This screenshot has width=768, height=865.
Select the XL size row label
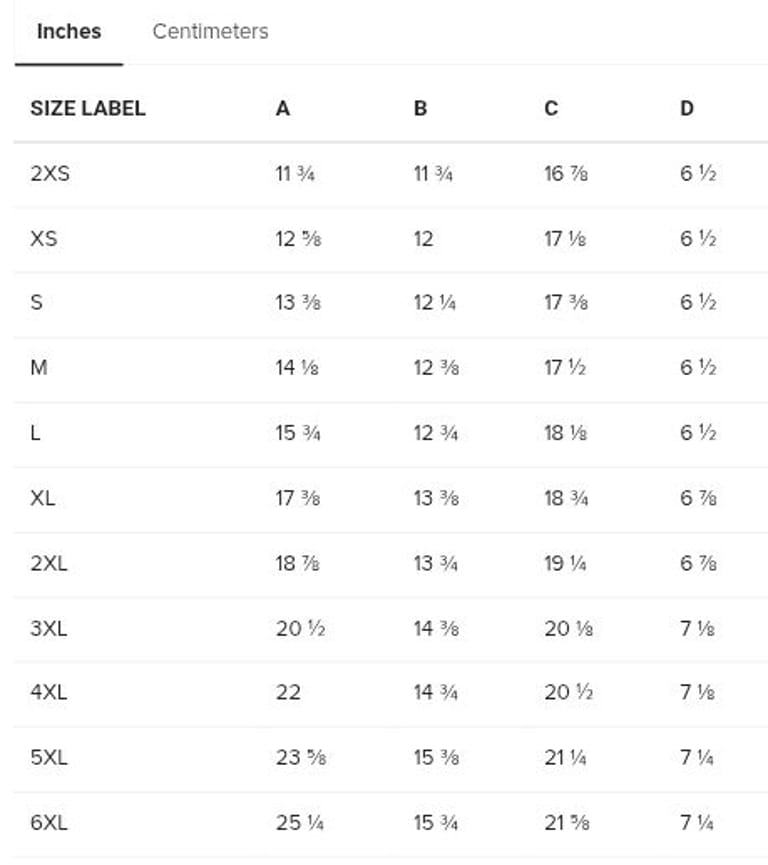tap(43, 498)
